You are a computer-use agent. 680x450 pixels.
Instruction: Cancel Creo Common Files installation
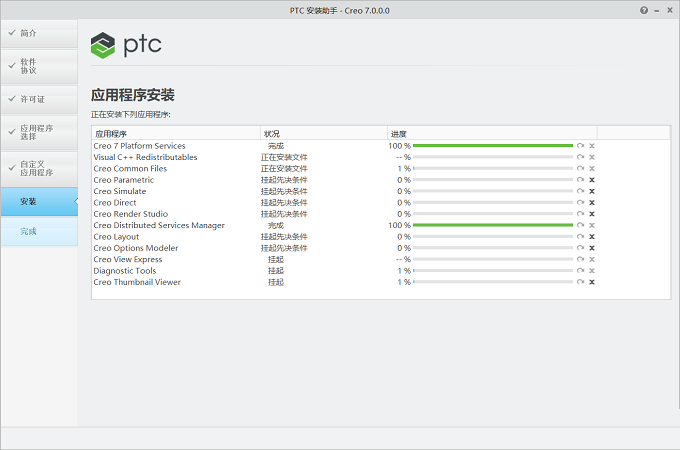[x=592, y=169]
